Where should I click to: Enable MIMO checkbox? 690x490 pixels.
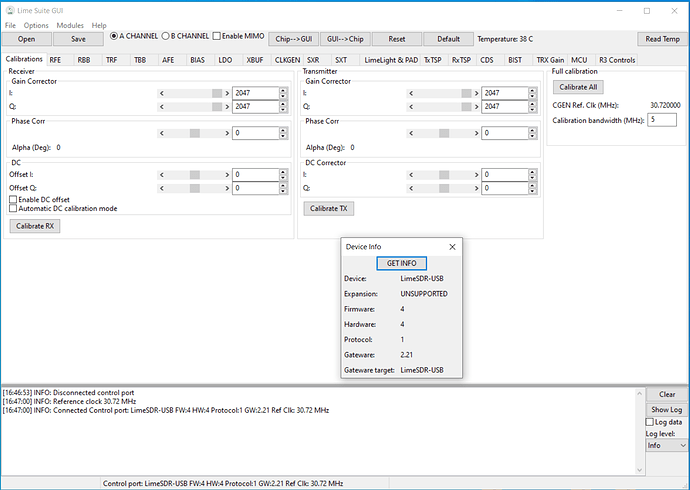pyautogui.click(x=217, y=36)
